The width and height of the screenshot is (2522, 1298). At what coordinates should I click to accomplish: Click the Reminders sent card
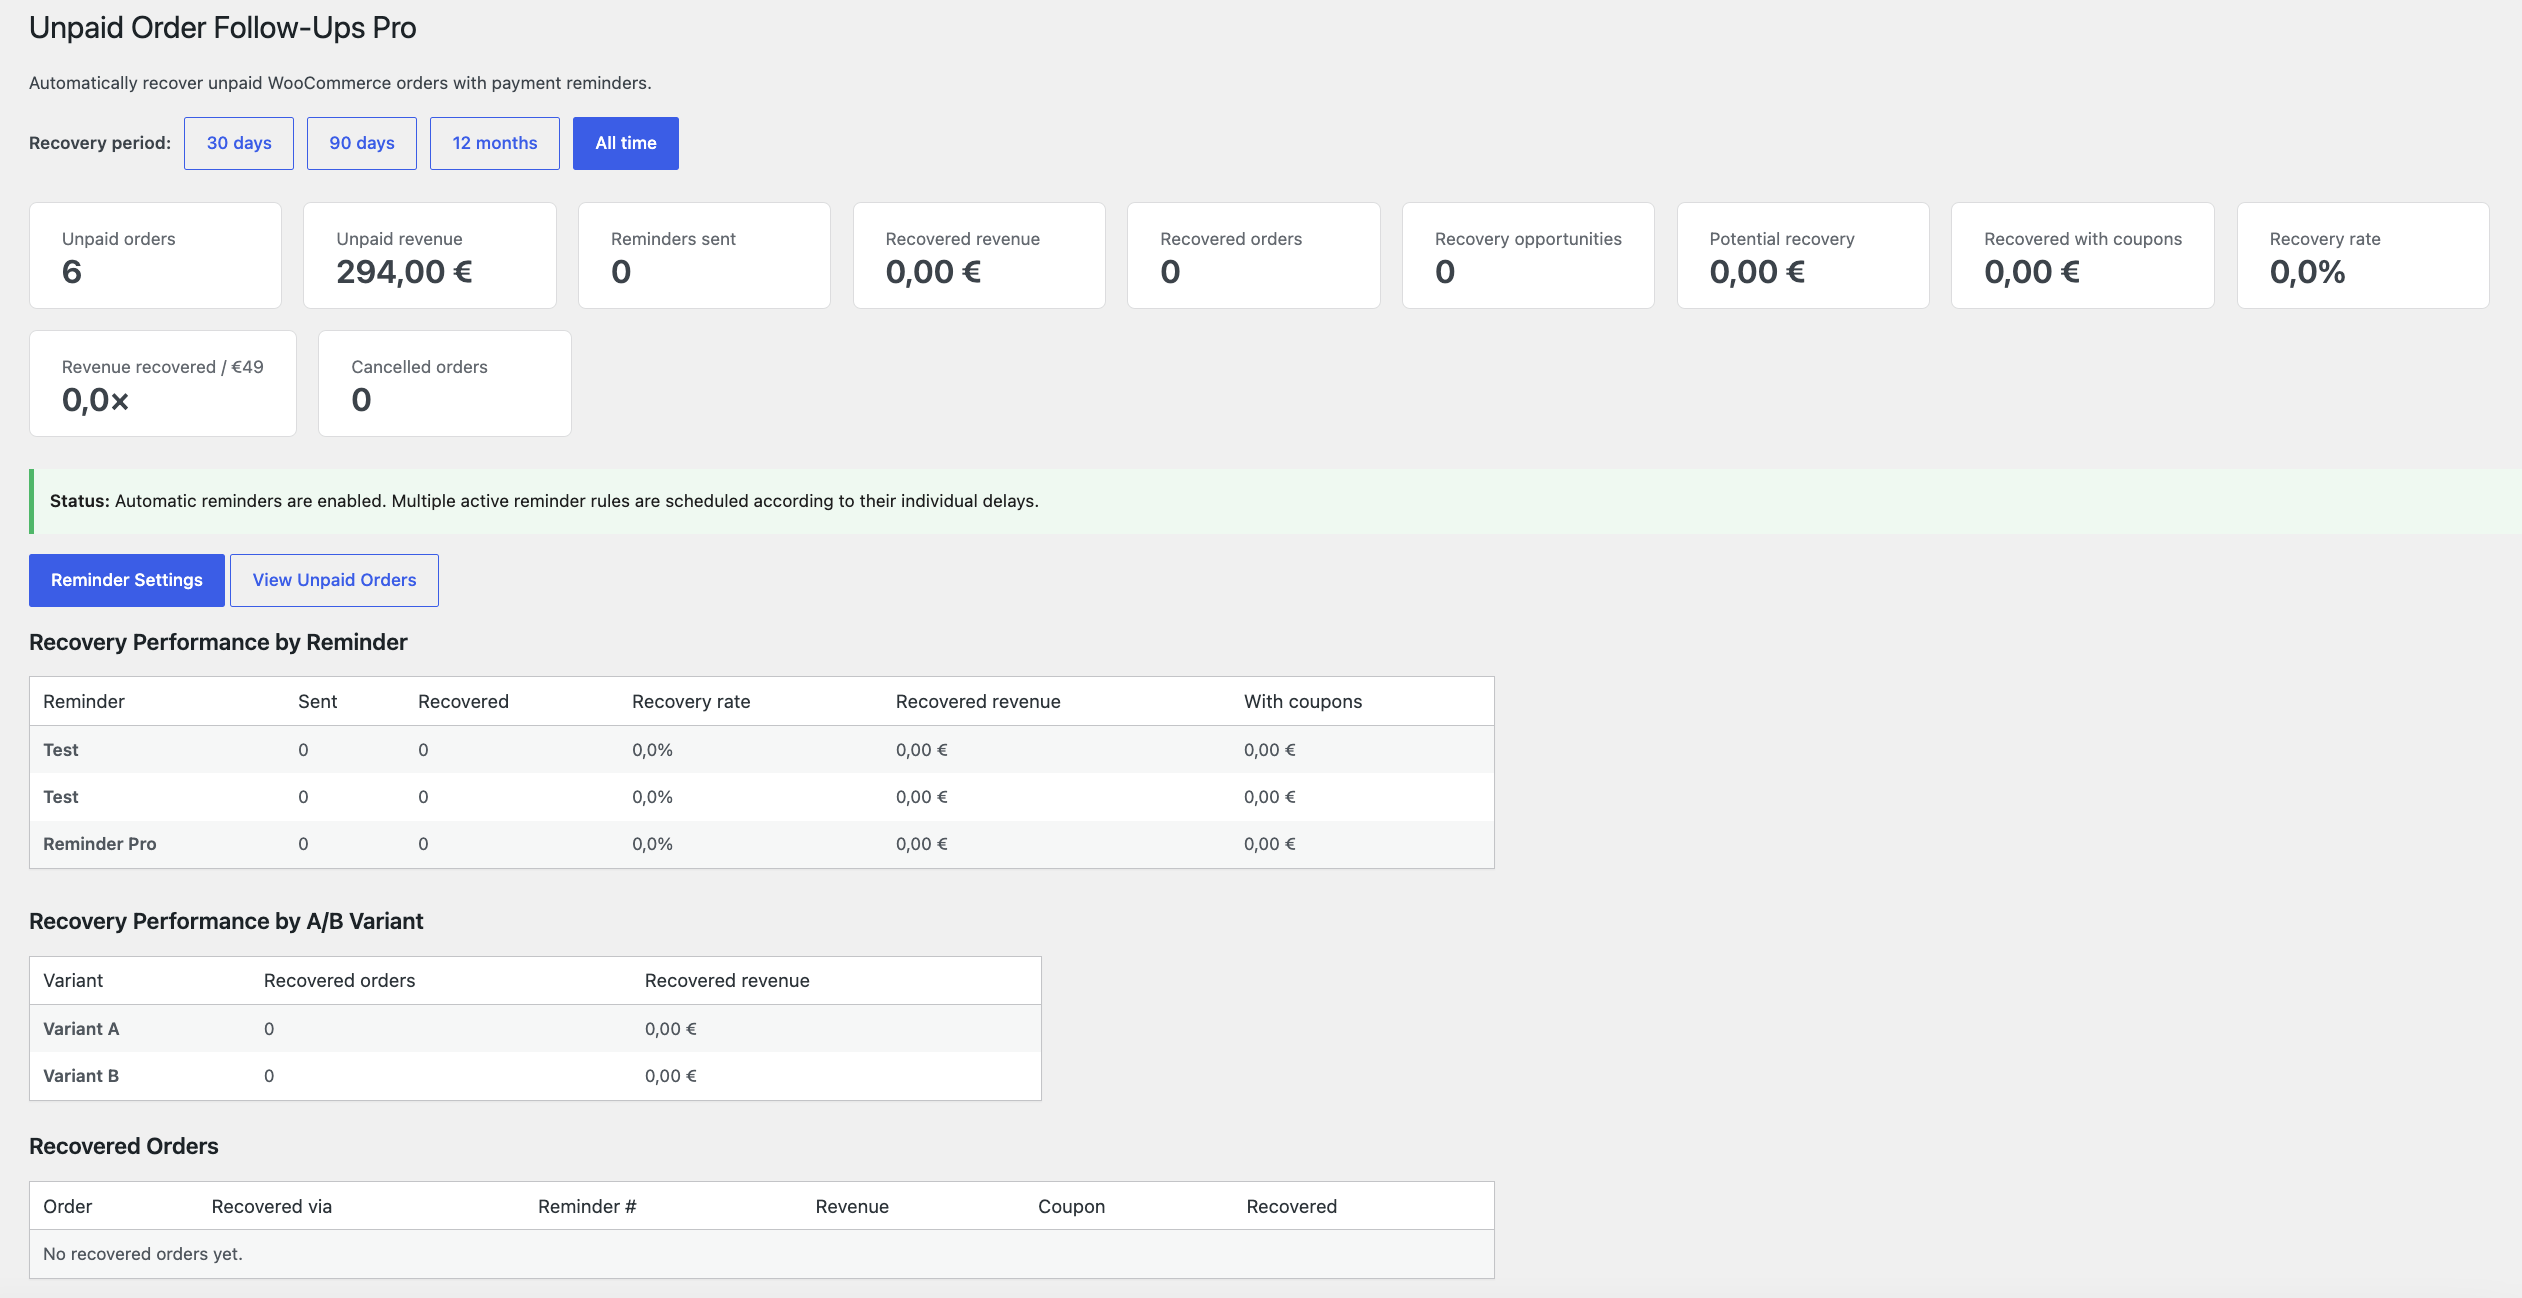pos(704,256)
